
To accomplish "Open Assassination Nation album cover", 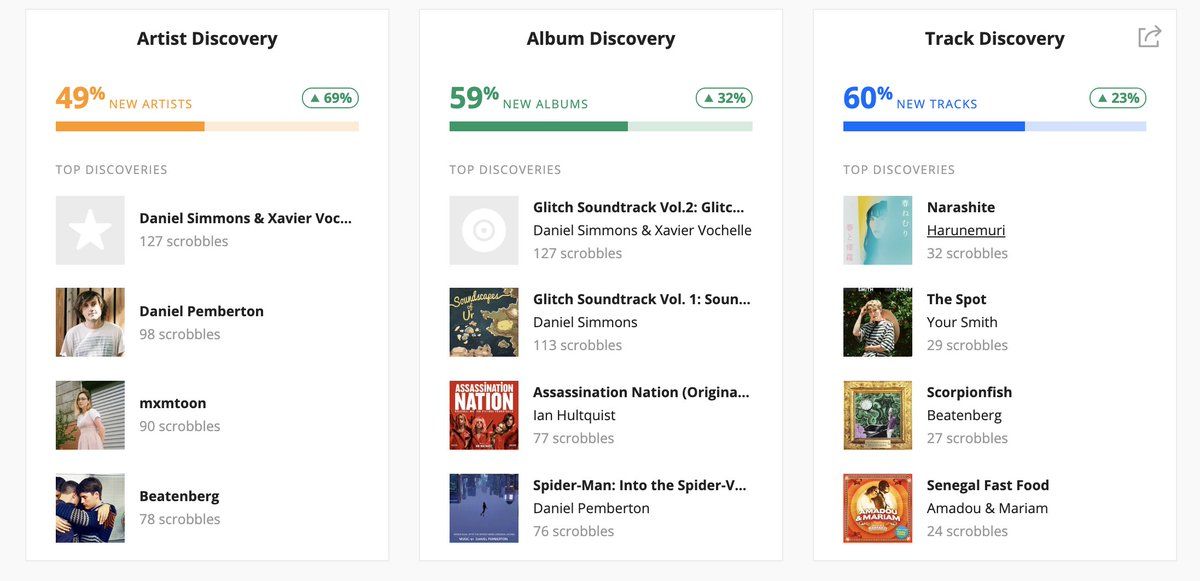I will pos(484,415).
